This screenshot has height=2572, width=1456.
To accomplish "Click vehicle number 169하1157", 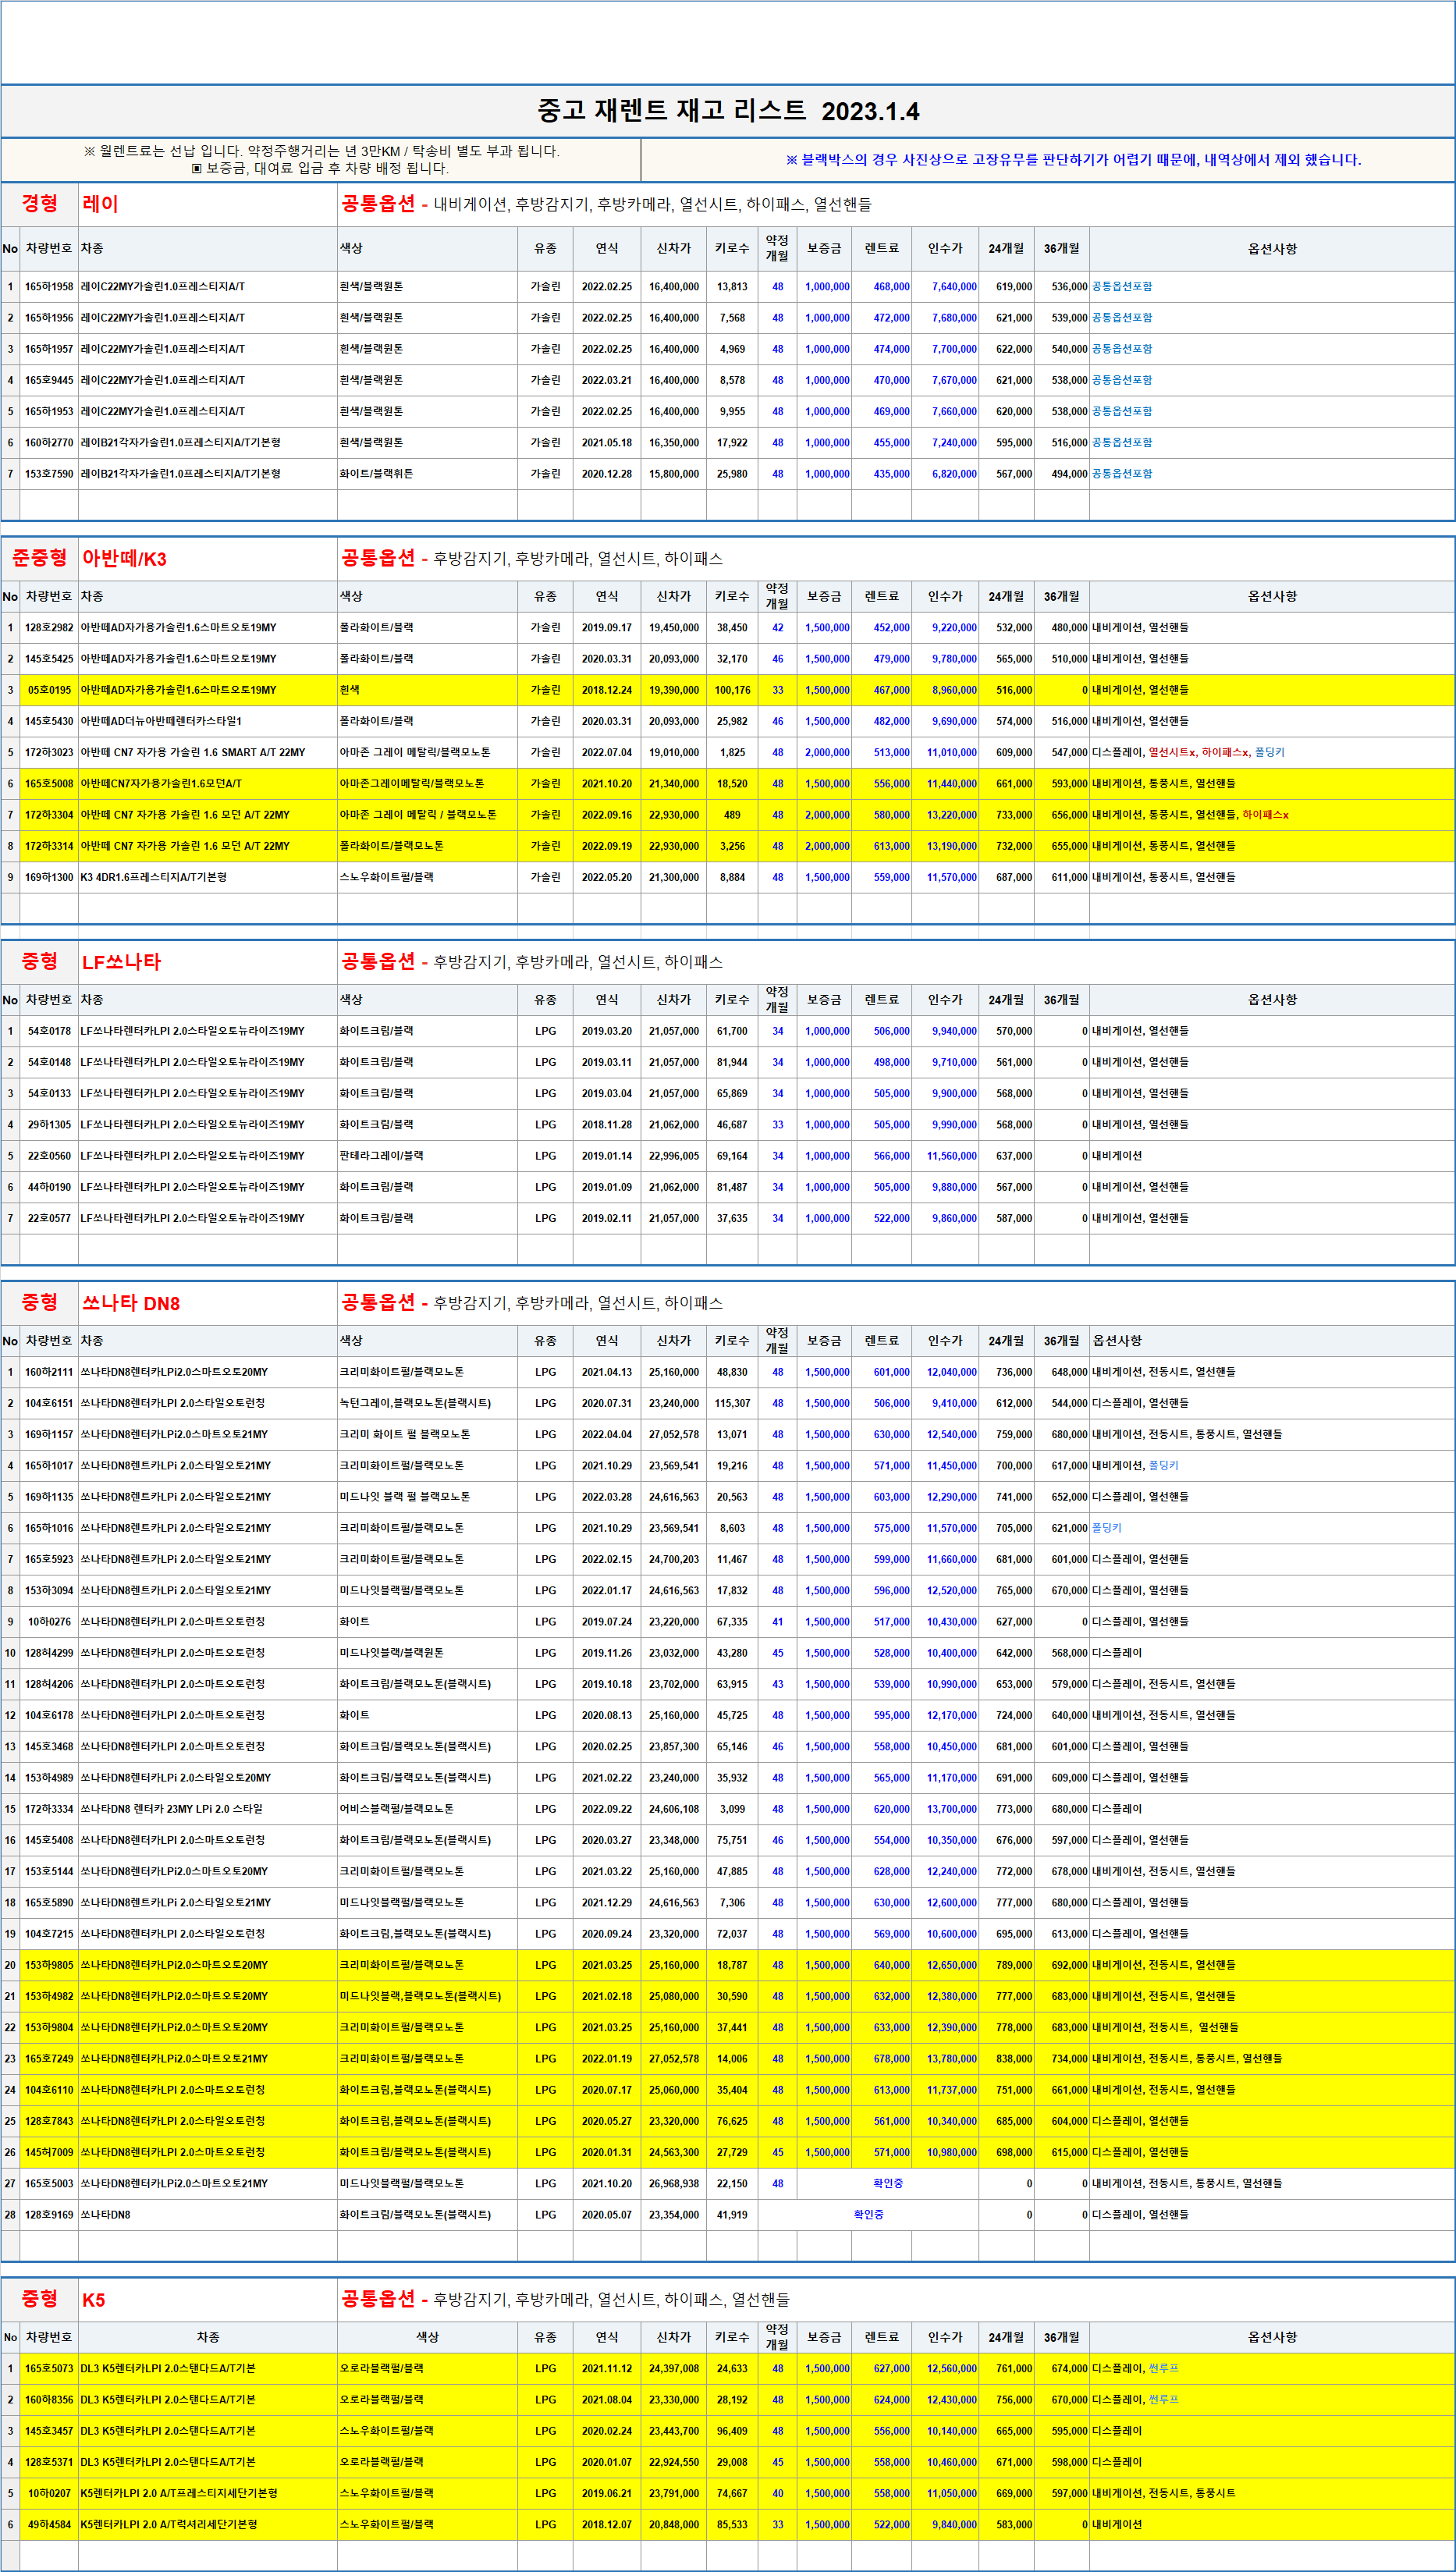I will 49,1434.
